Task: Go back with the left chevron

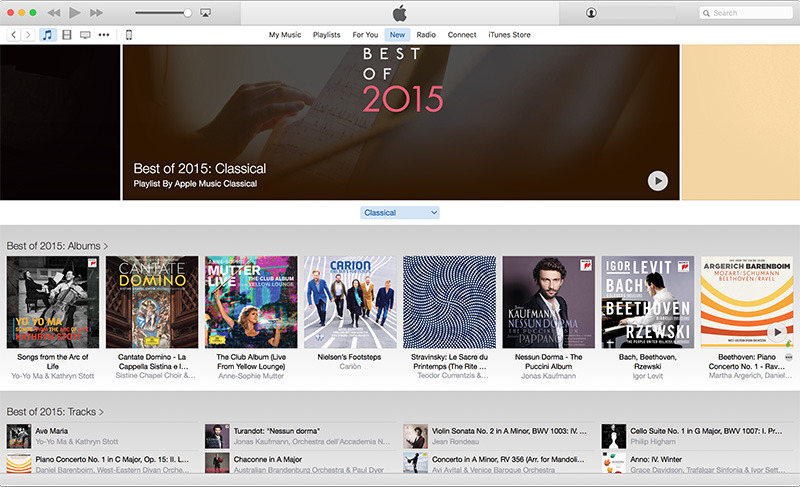Action: 14,35
